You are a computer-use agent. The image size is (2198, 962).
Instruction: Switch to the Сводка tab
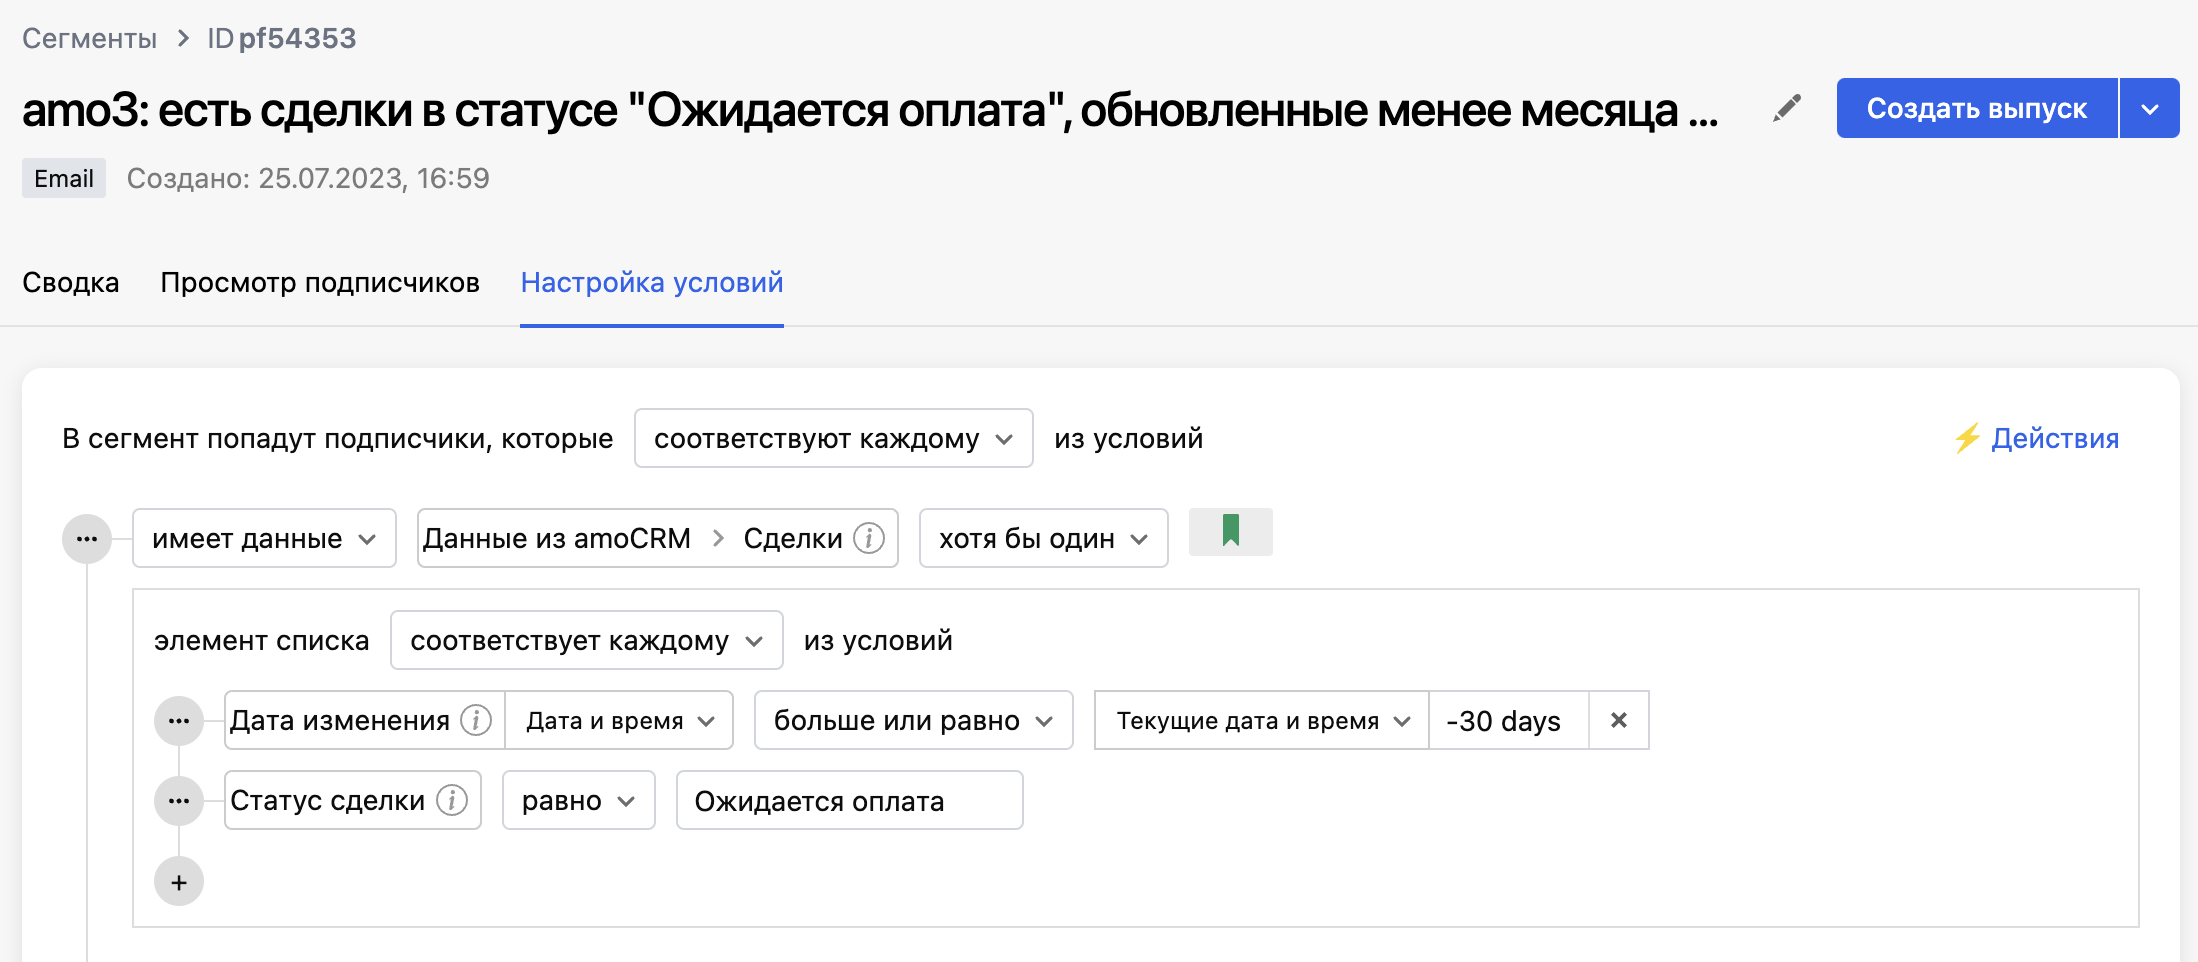click(x=71, y=282)
